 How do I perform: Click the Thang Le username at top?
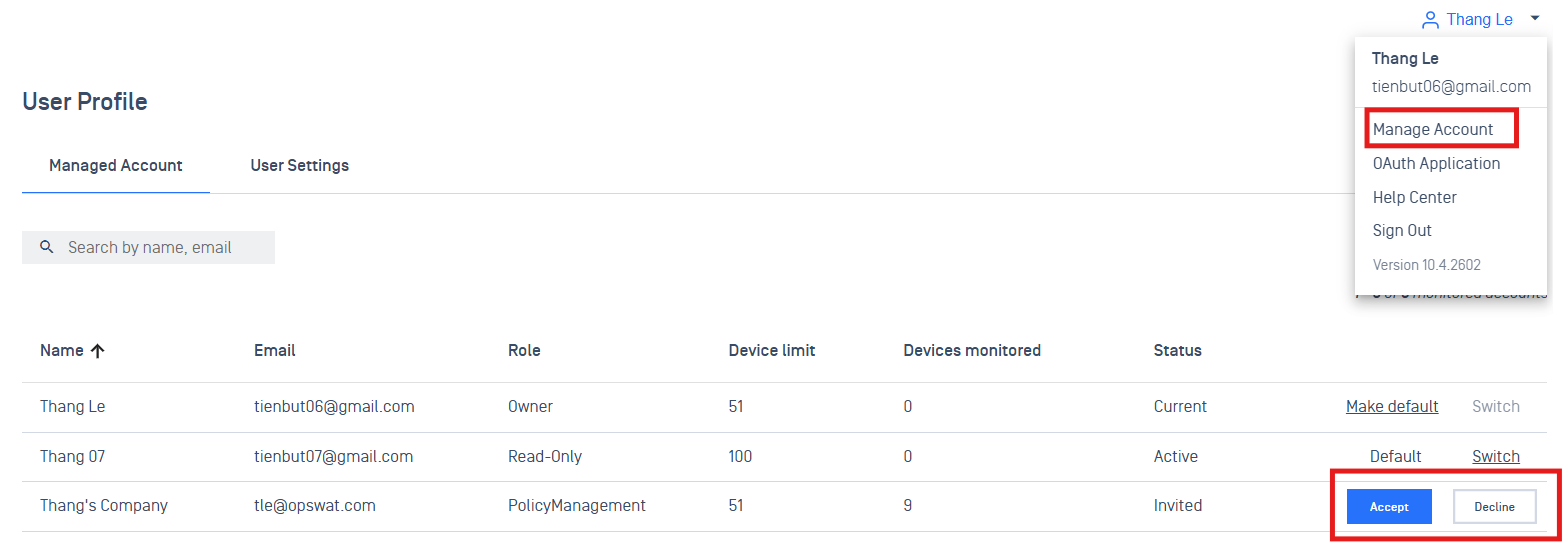(1479, 20)
